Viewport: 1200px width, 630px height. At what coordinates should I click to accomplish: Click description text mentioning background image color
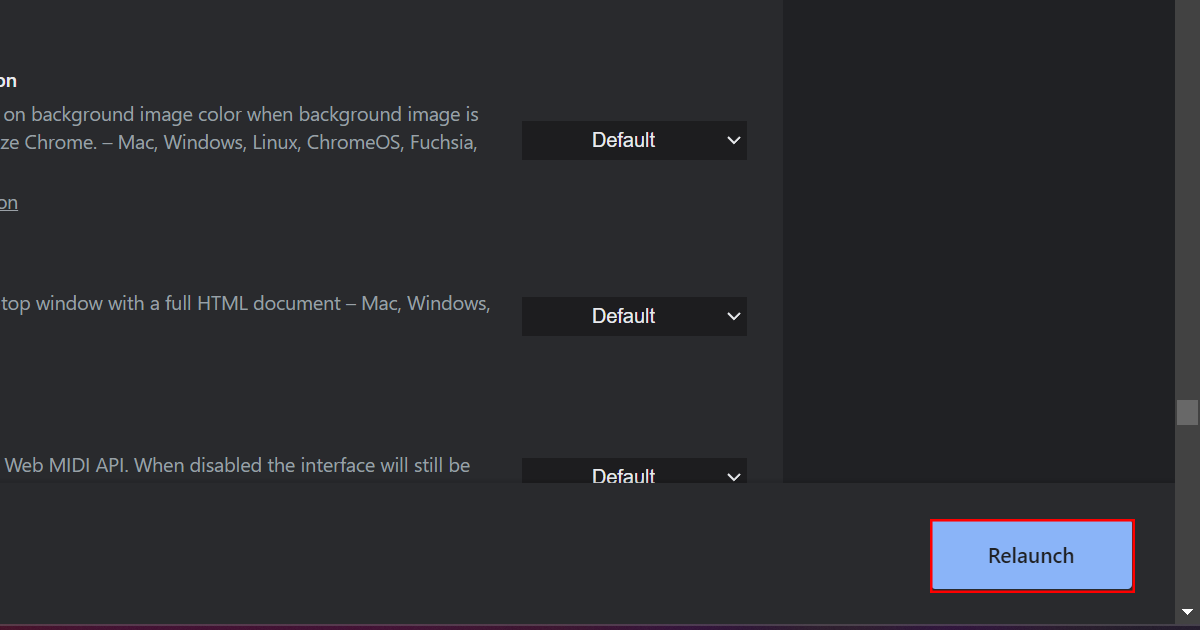240,115
